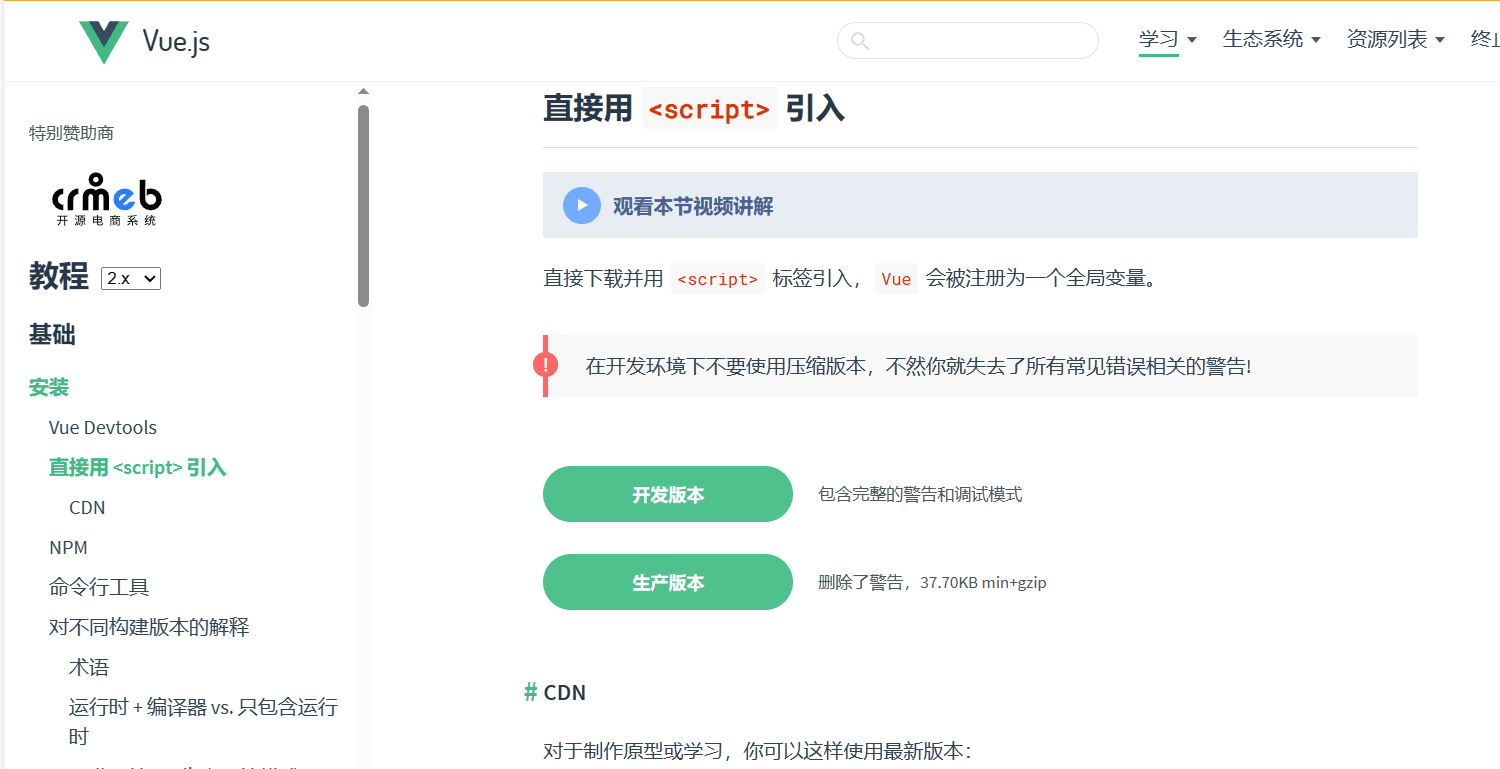Open the CDN subsection in sidebar
Screen dimensions: 1500x769
pos(87,507)
